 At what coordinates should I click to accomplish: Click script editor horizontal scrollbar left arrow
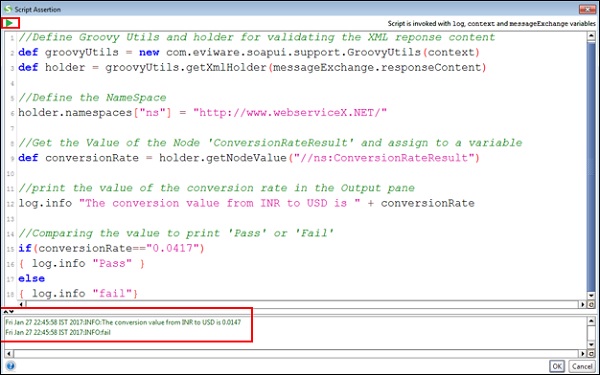point(21,305)
